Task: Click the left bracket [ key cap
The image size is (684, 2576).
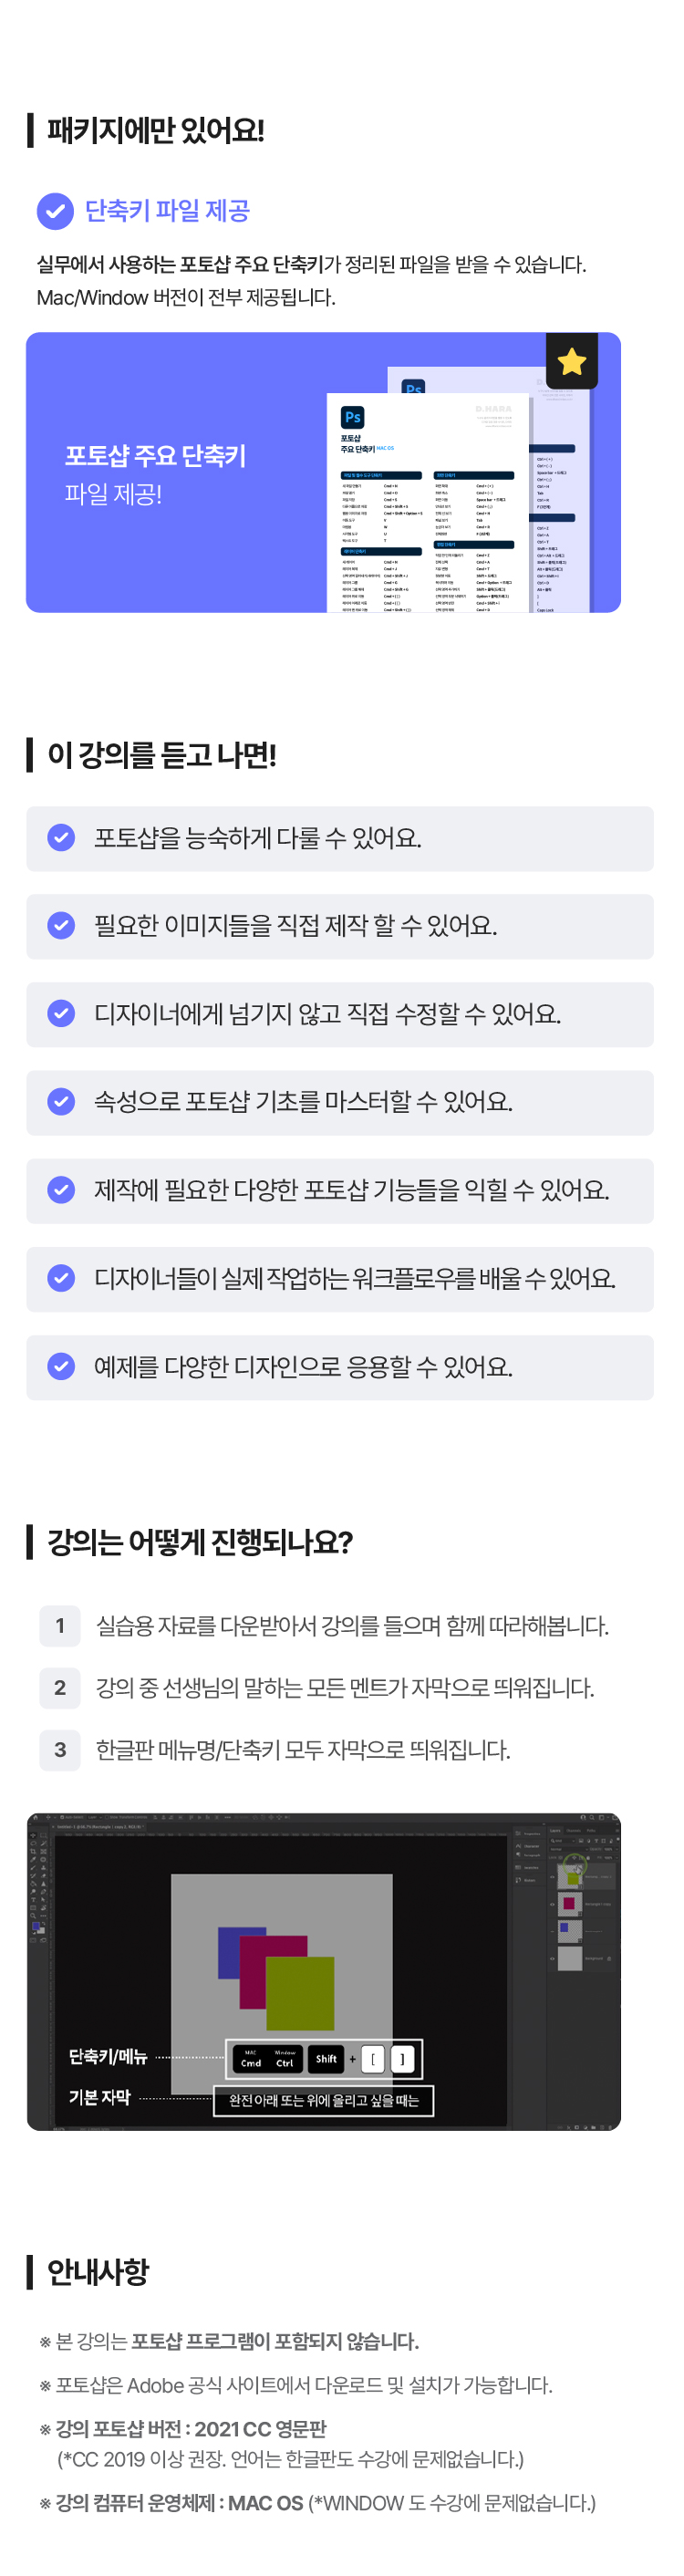Action: tap(373, 2058)
